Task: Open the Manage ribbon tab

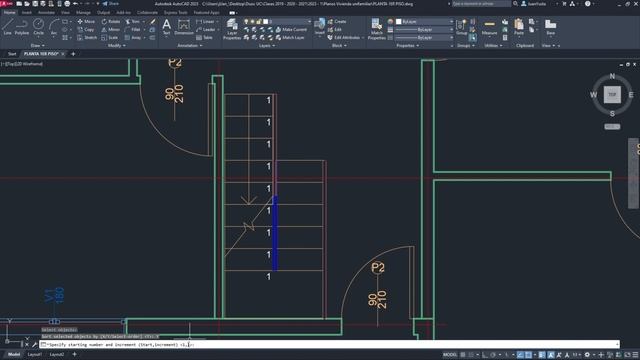Action: tap(83, 13)
